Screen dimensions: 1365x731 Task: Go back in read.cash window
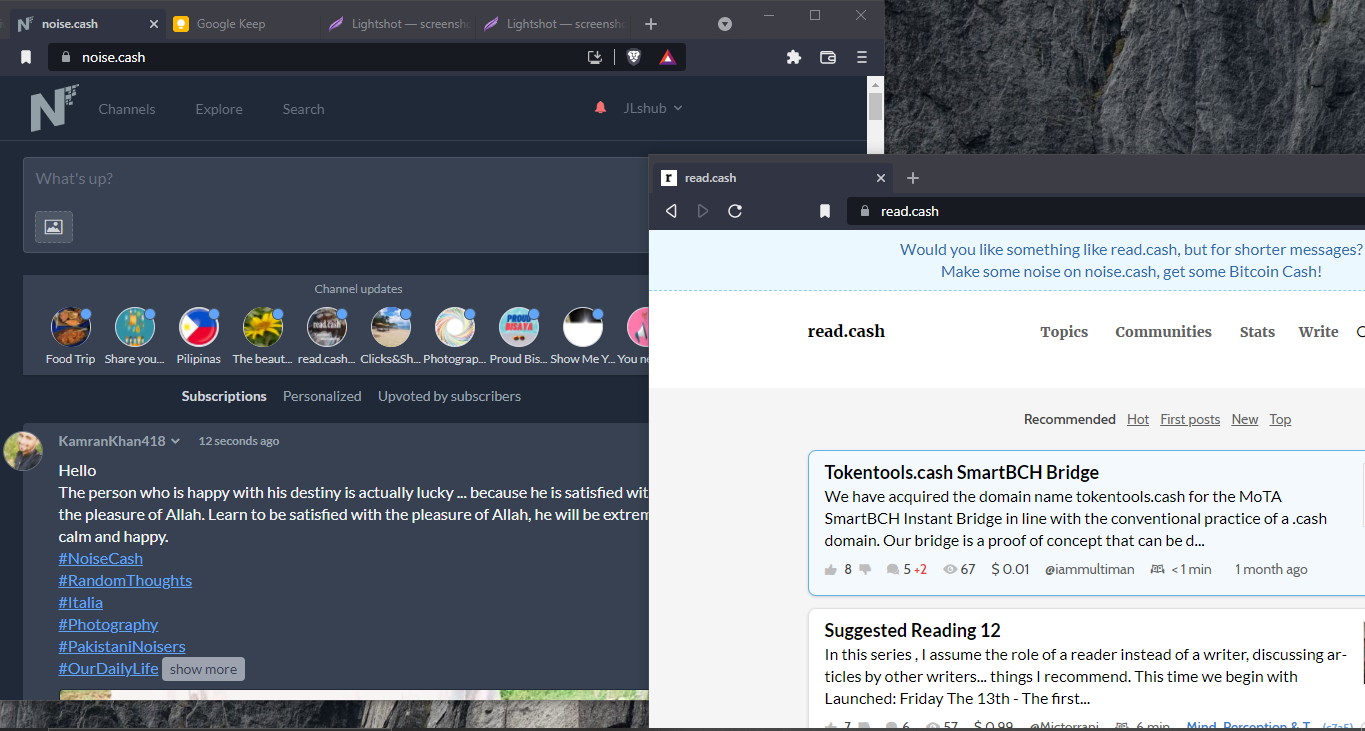671,211
